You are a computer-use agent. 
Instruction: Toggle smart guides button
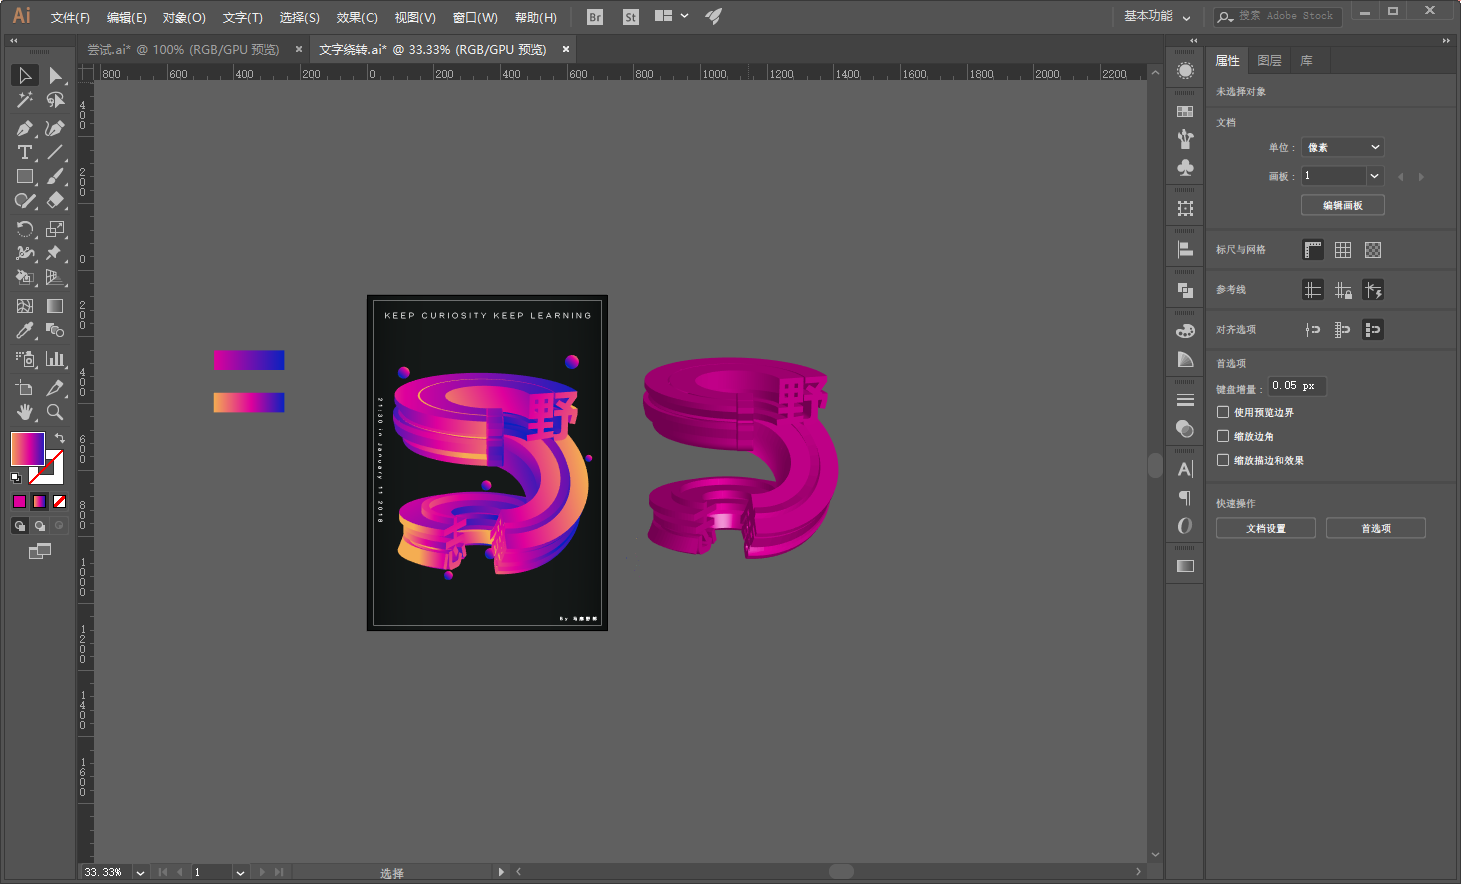[x=1373, y=290]
